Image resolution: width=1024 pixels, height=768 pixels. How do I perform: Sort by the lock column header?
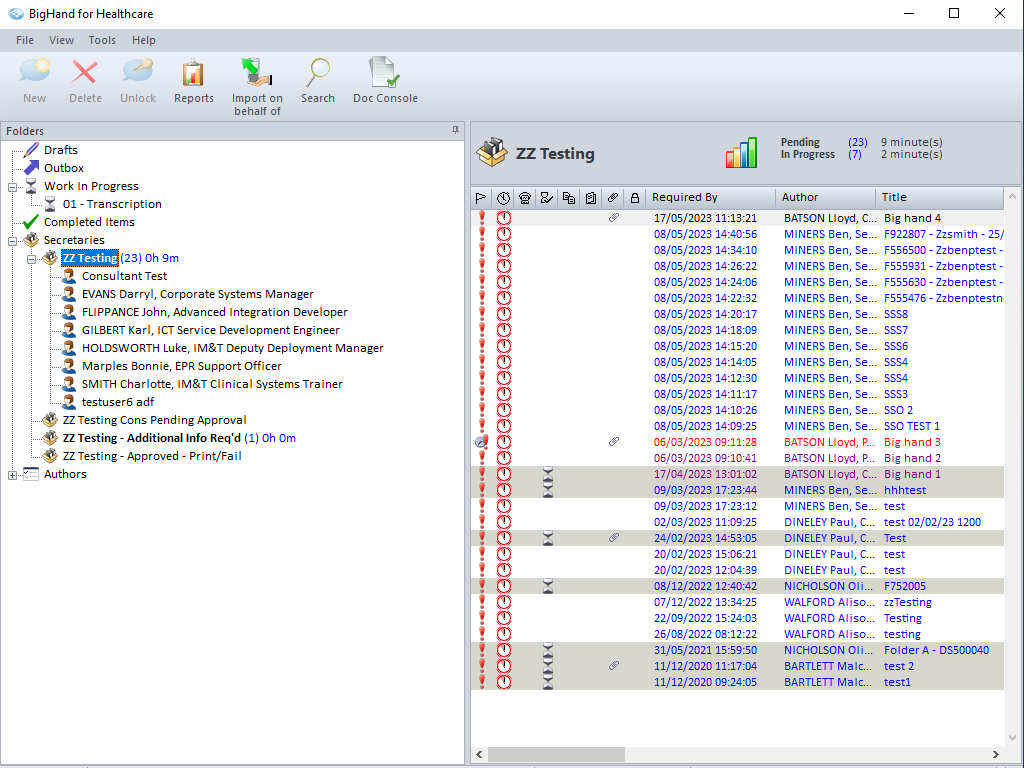(x=635, y=198)
